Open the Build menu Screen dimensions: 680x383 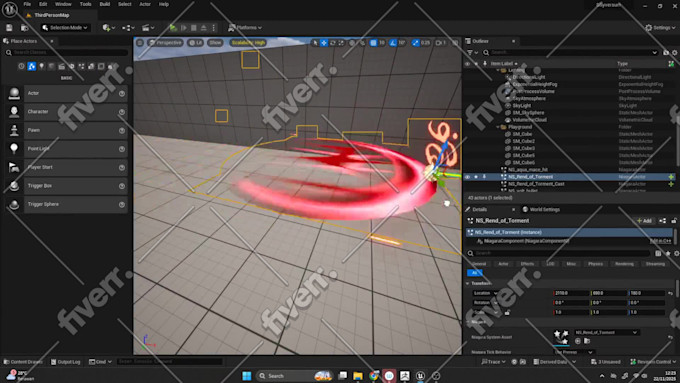tap(105, 4)
